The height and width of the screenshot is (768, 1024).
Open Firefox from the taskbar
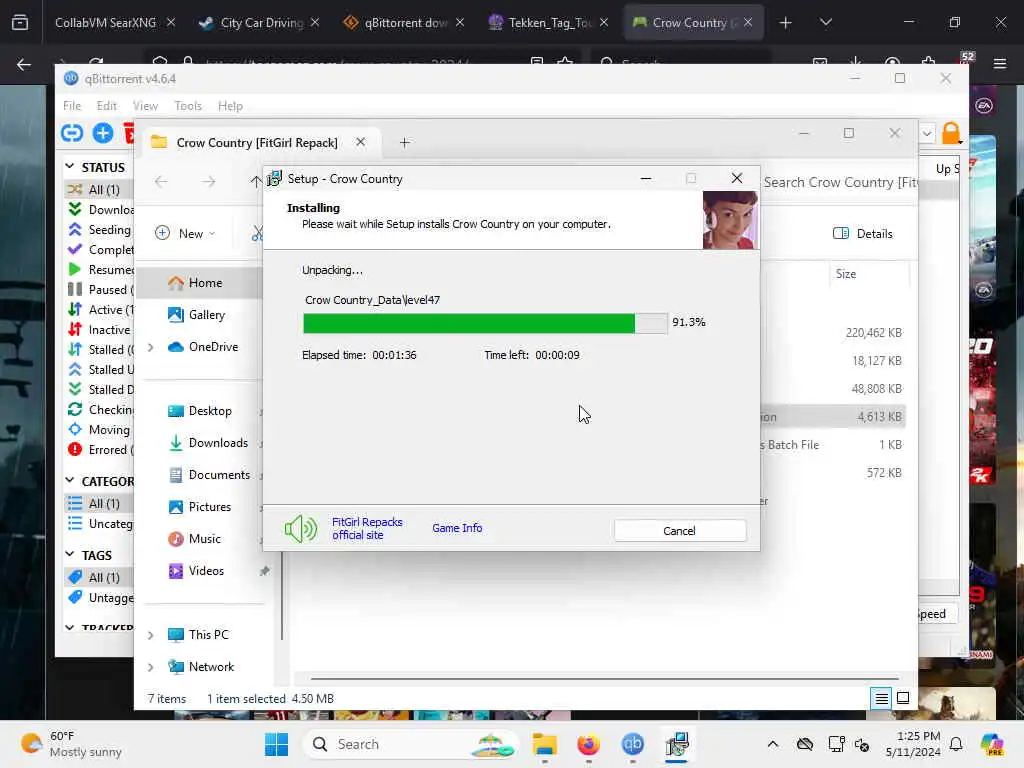click(x=588, y=744)
